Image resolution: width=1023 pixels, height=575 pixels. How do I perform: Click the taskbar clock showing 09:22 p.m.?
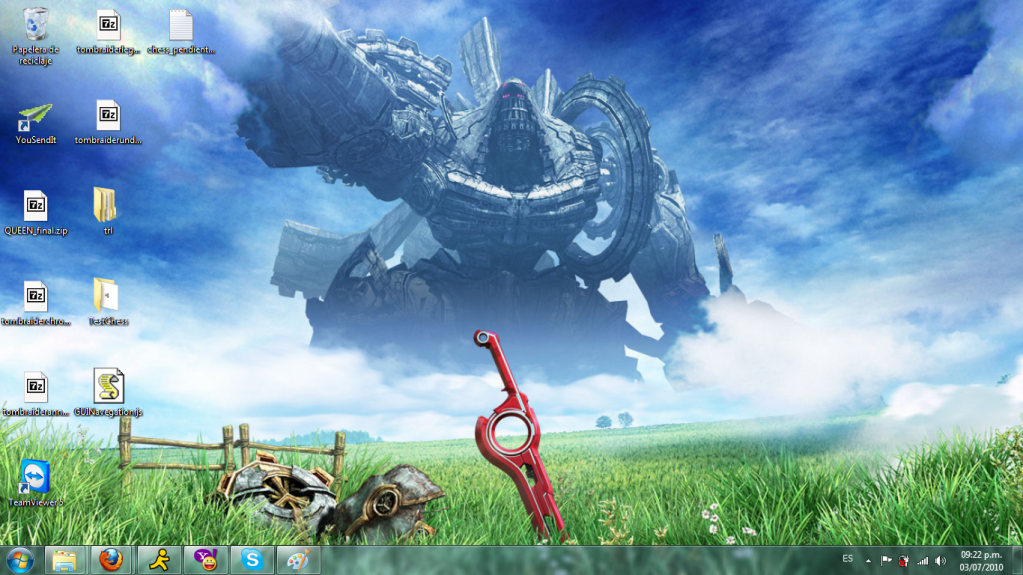(x=981, y=560)
